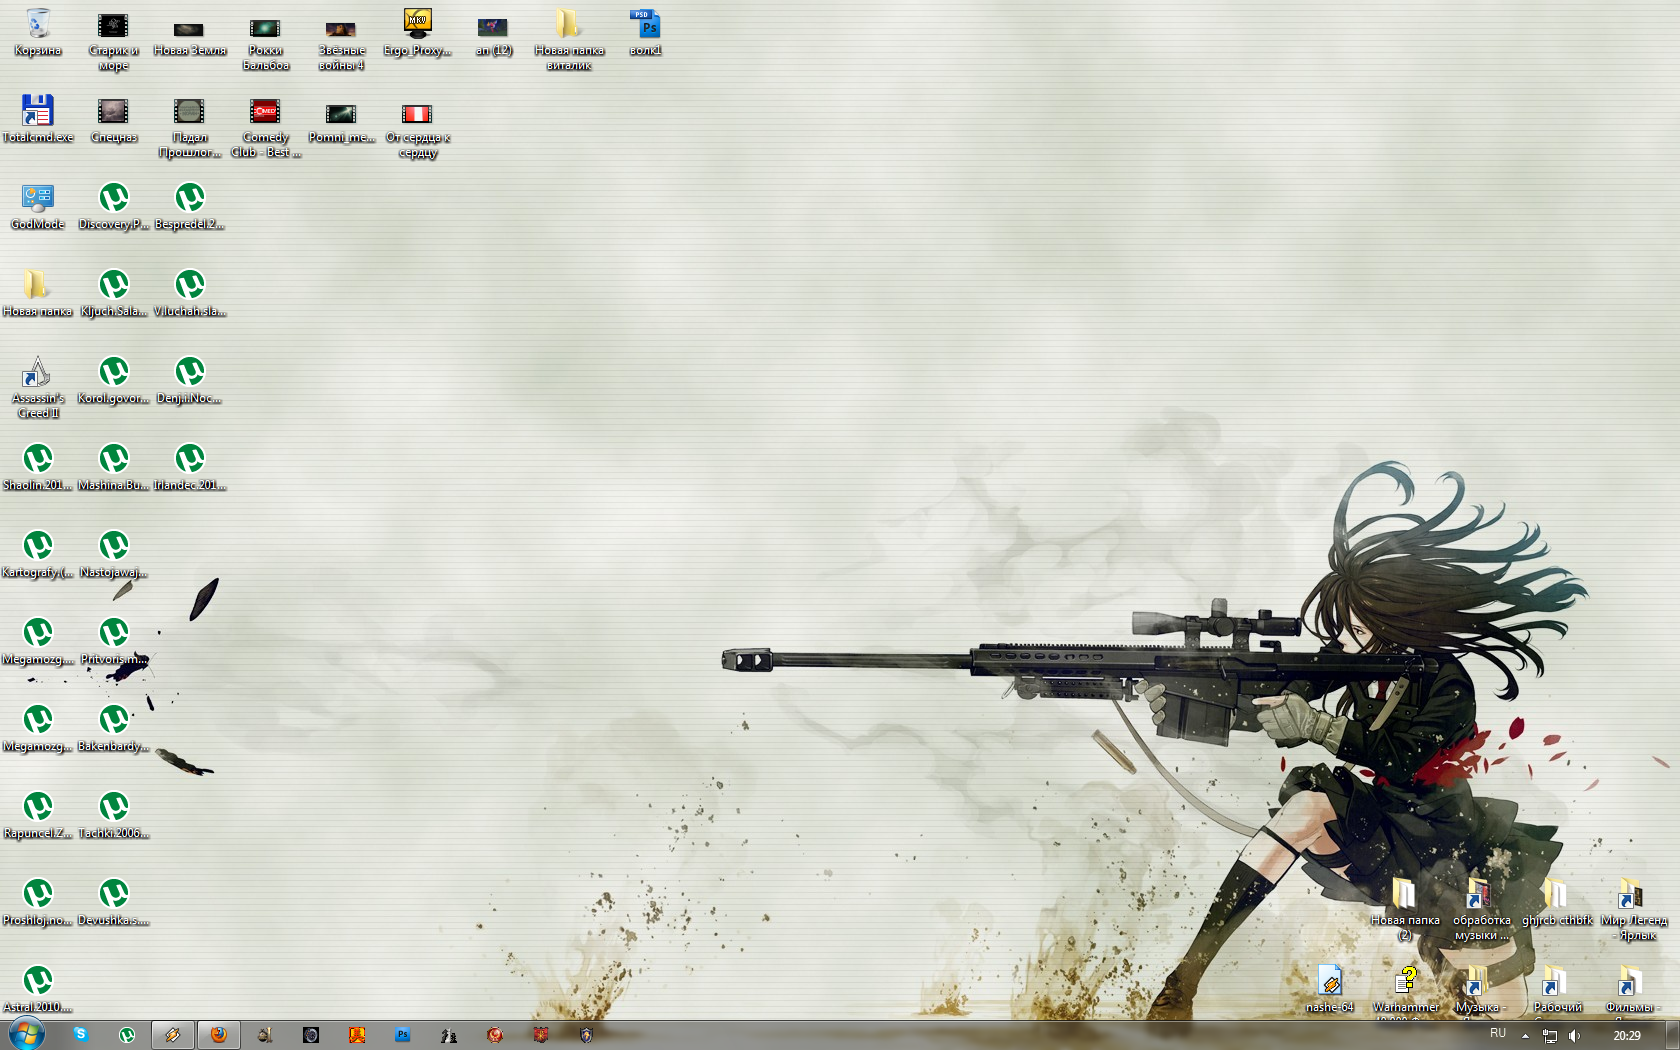Open the Bespredel.2... torrent file
This screenshot has width=1680, height=1050.
(190, 206)
